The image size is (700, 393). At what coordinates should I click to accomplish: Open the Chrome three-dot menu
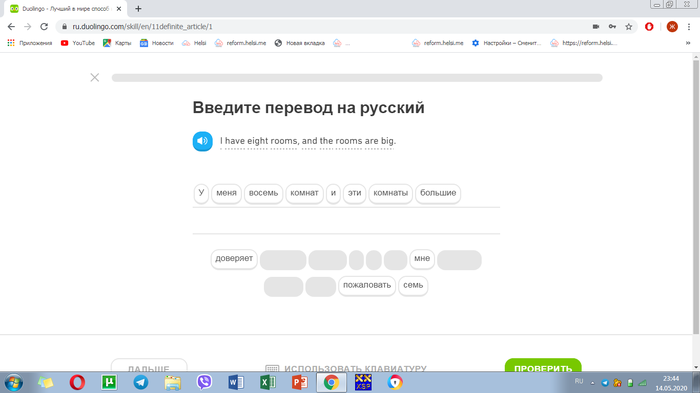[x=689, y=27]
